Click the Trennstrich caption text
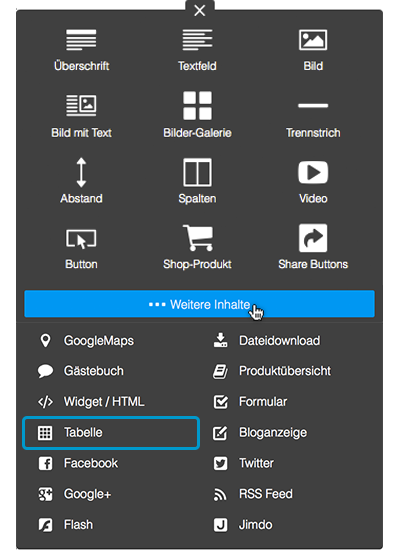Image resolution: width=400 pixels, height=550 pixels. click(x=313, y=133)
